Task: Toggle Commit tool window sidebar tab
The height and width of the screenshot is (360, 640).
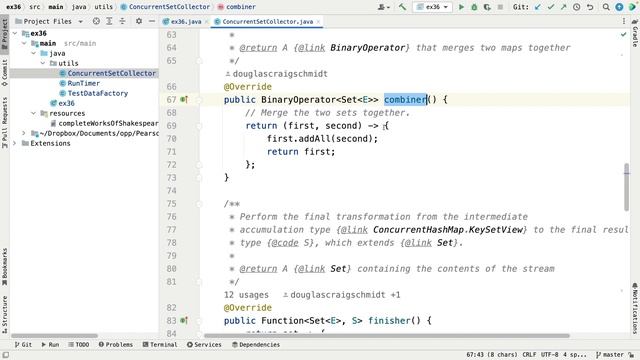Action: [x=4, y=73]
